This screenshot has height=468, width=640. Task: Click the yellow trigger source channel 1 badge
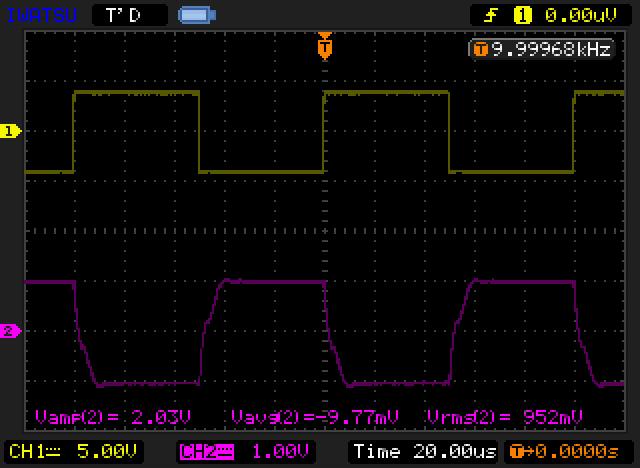pyautogui.click(x=522, y=16)
